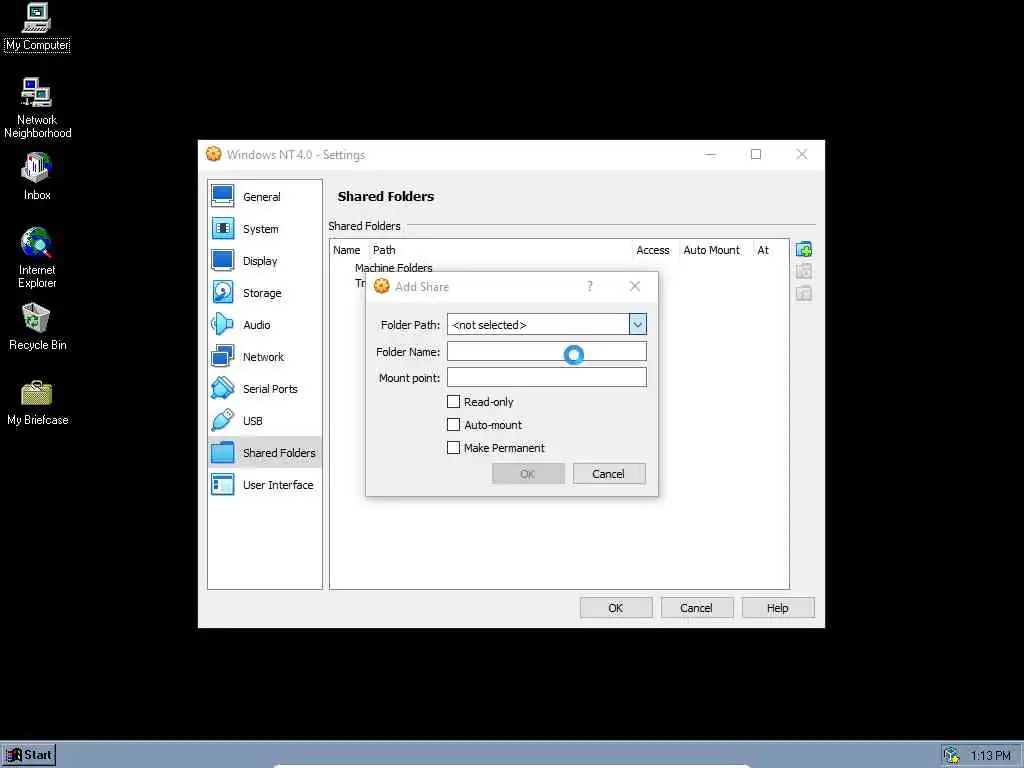Click the Folder Name input field
Image resolution: width=1024 pixels, height=768 pixels.
547,351
